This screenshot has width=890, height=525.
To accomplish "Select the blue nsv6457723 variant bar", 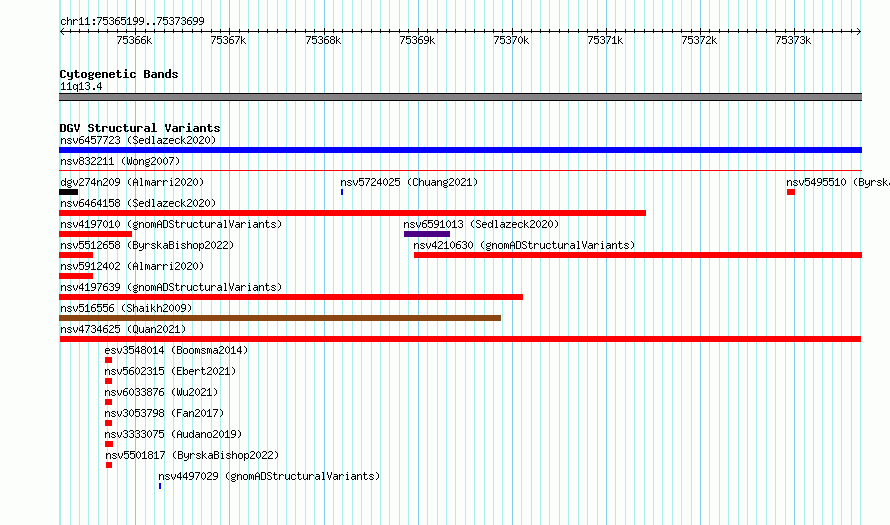I will point(460,150).
